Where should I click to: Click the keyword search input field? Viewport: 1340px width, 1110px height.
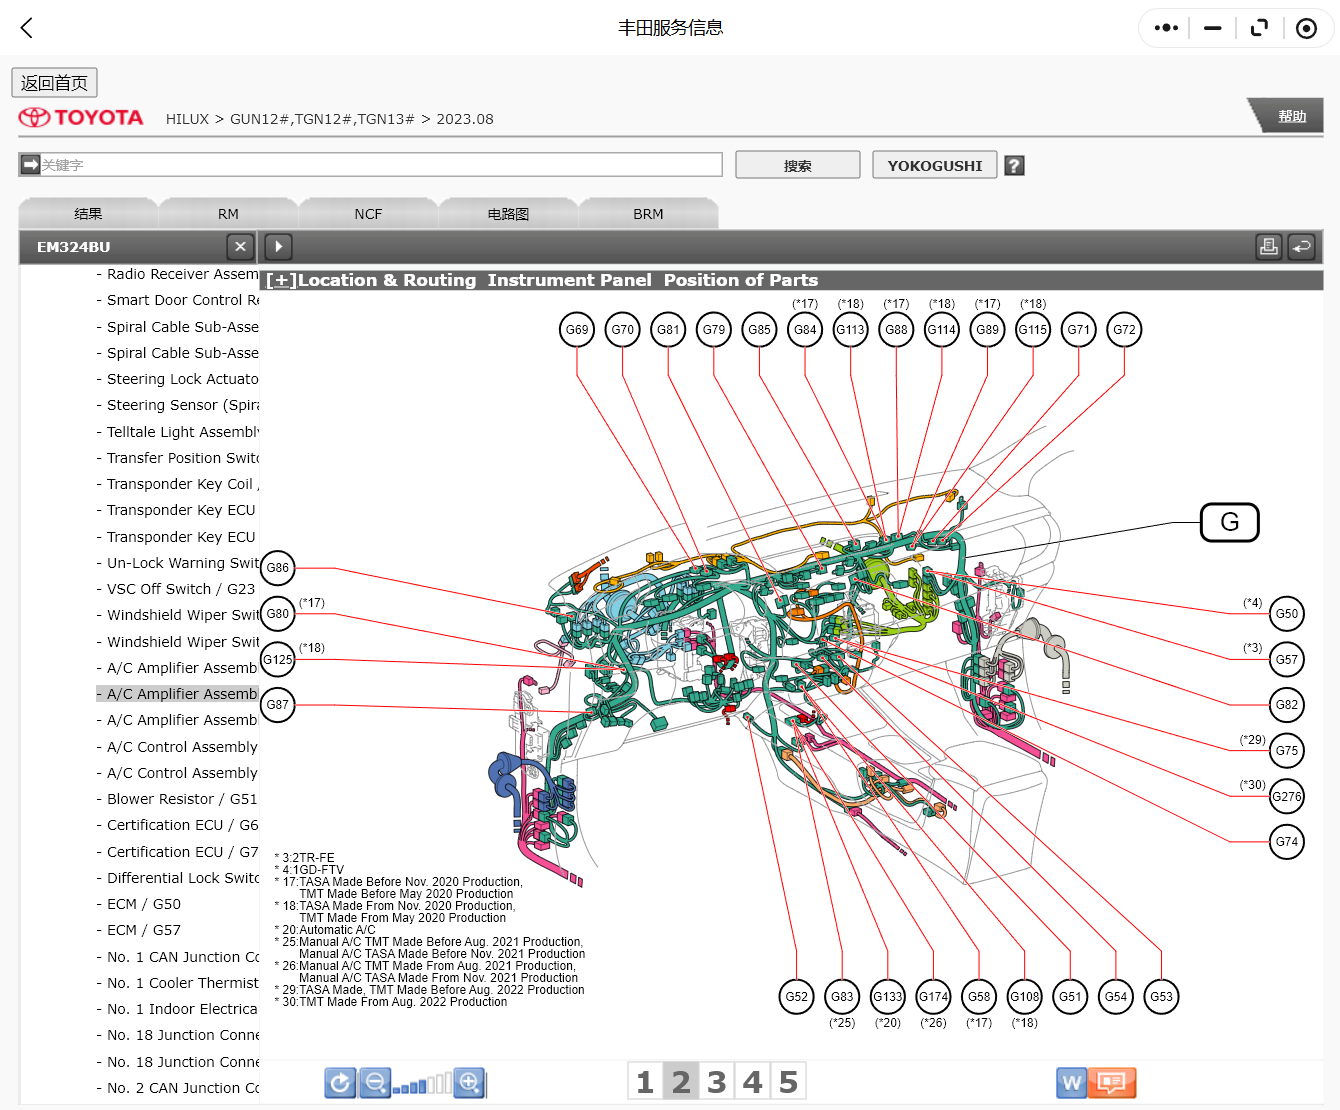click(x=370, y=164)
